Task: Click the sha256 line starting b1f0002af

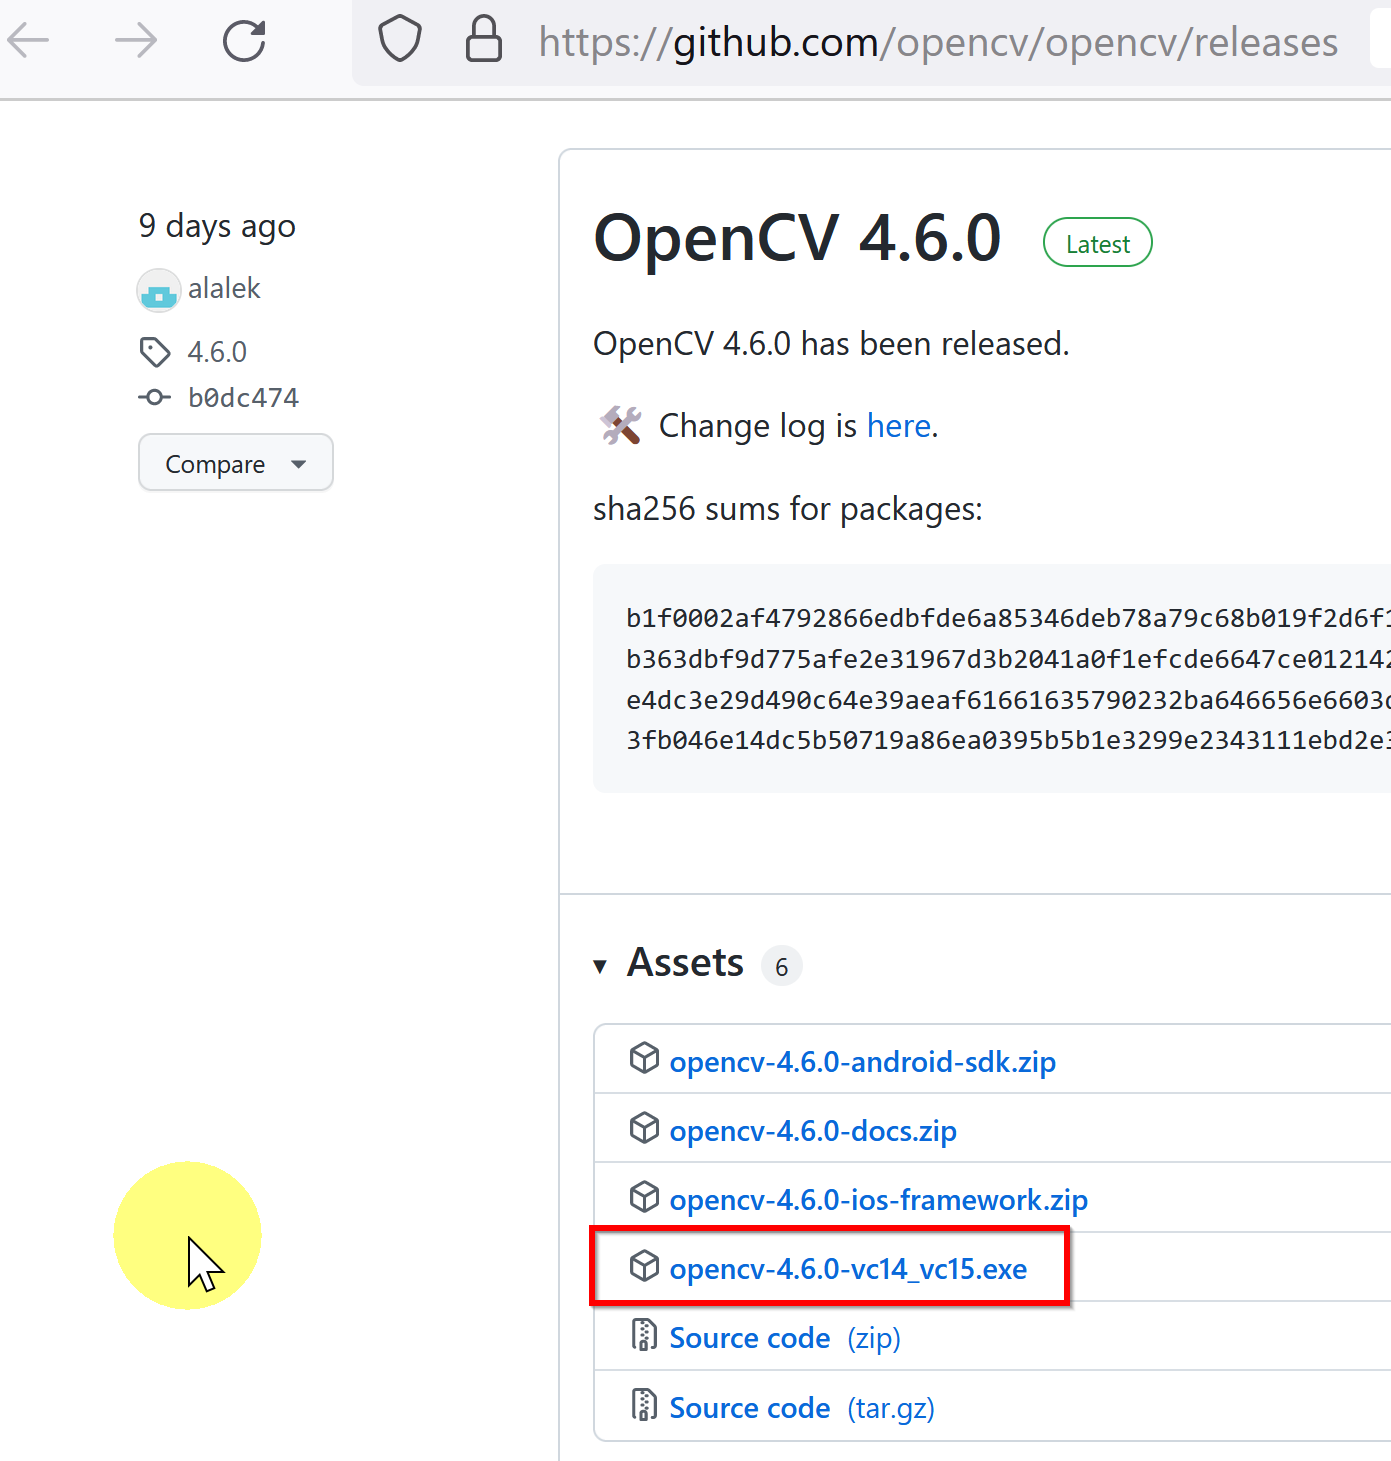Action: [1008, 618]
